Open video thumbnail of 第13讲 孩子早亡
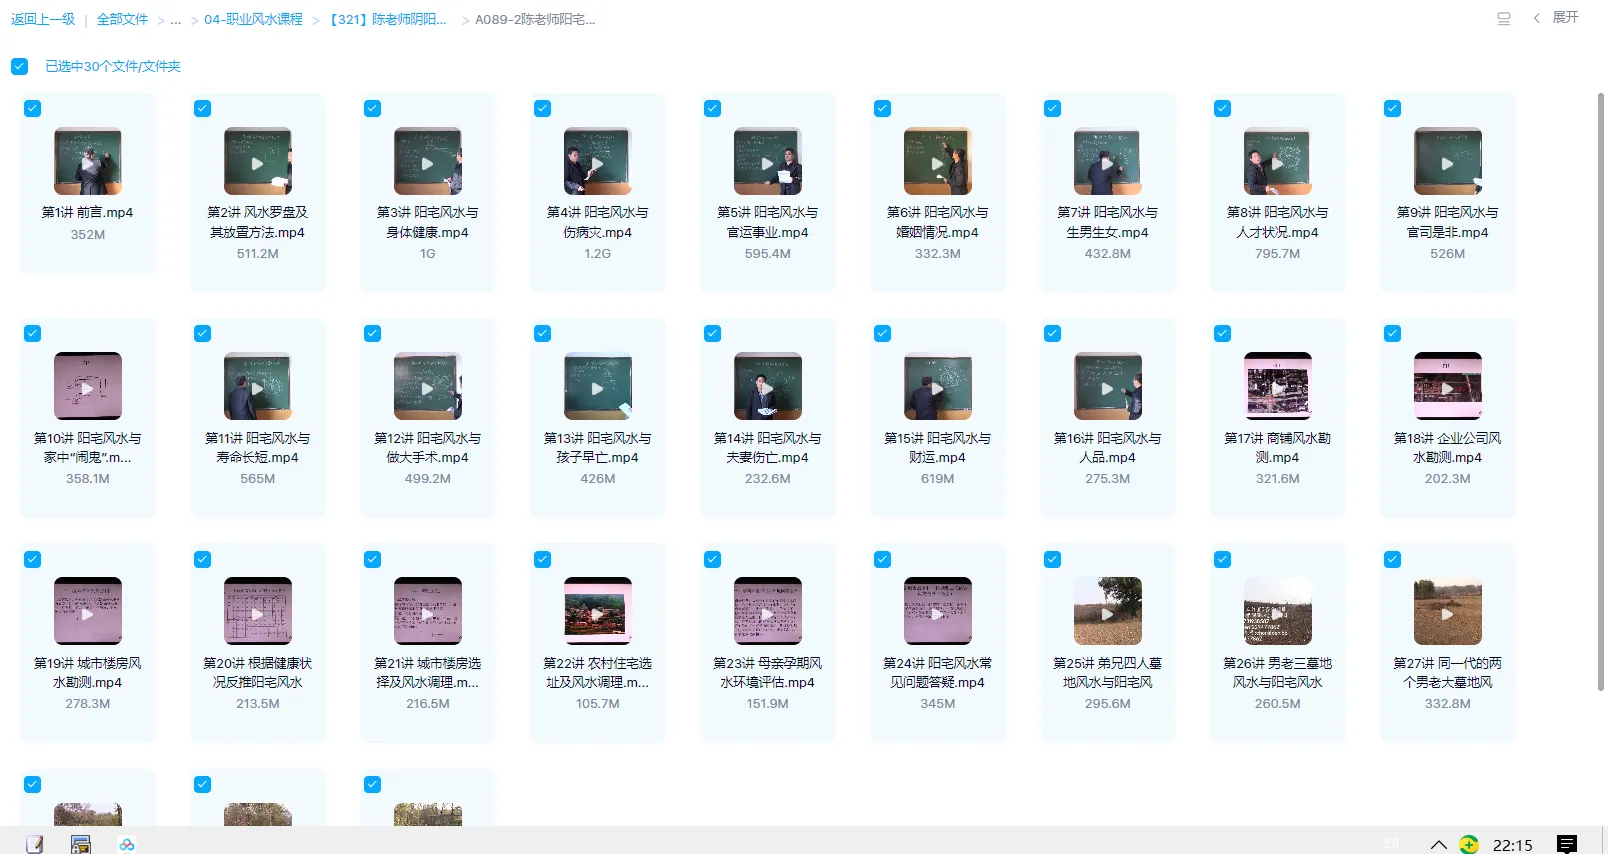 [598, 386]
